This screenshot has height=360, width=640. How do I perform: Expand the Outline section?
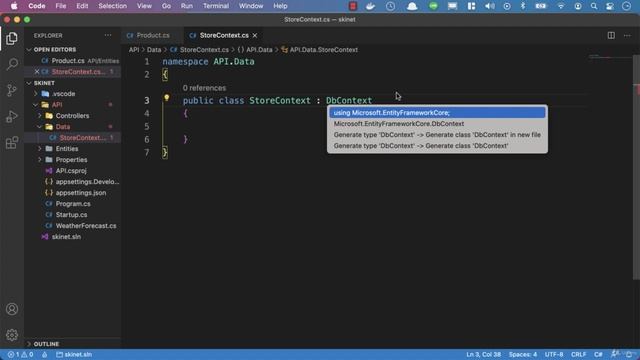tap(46, 344)
